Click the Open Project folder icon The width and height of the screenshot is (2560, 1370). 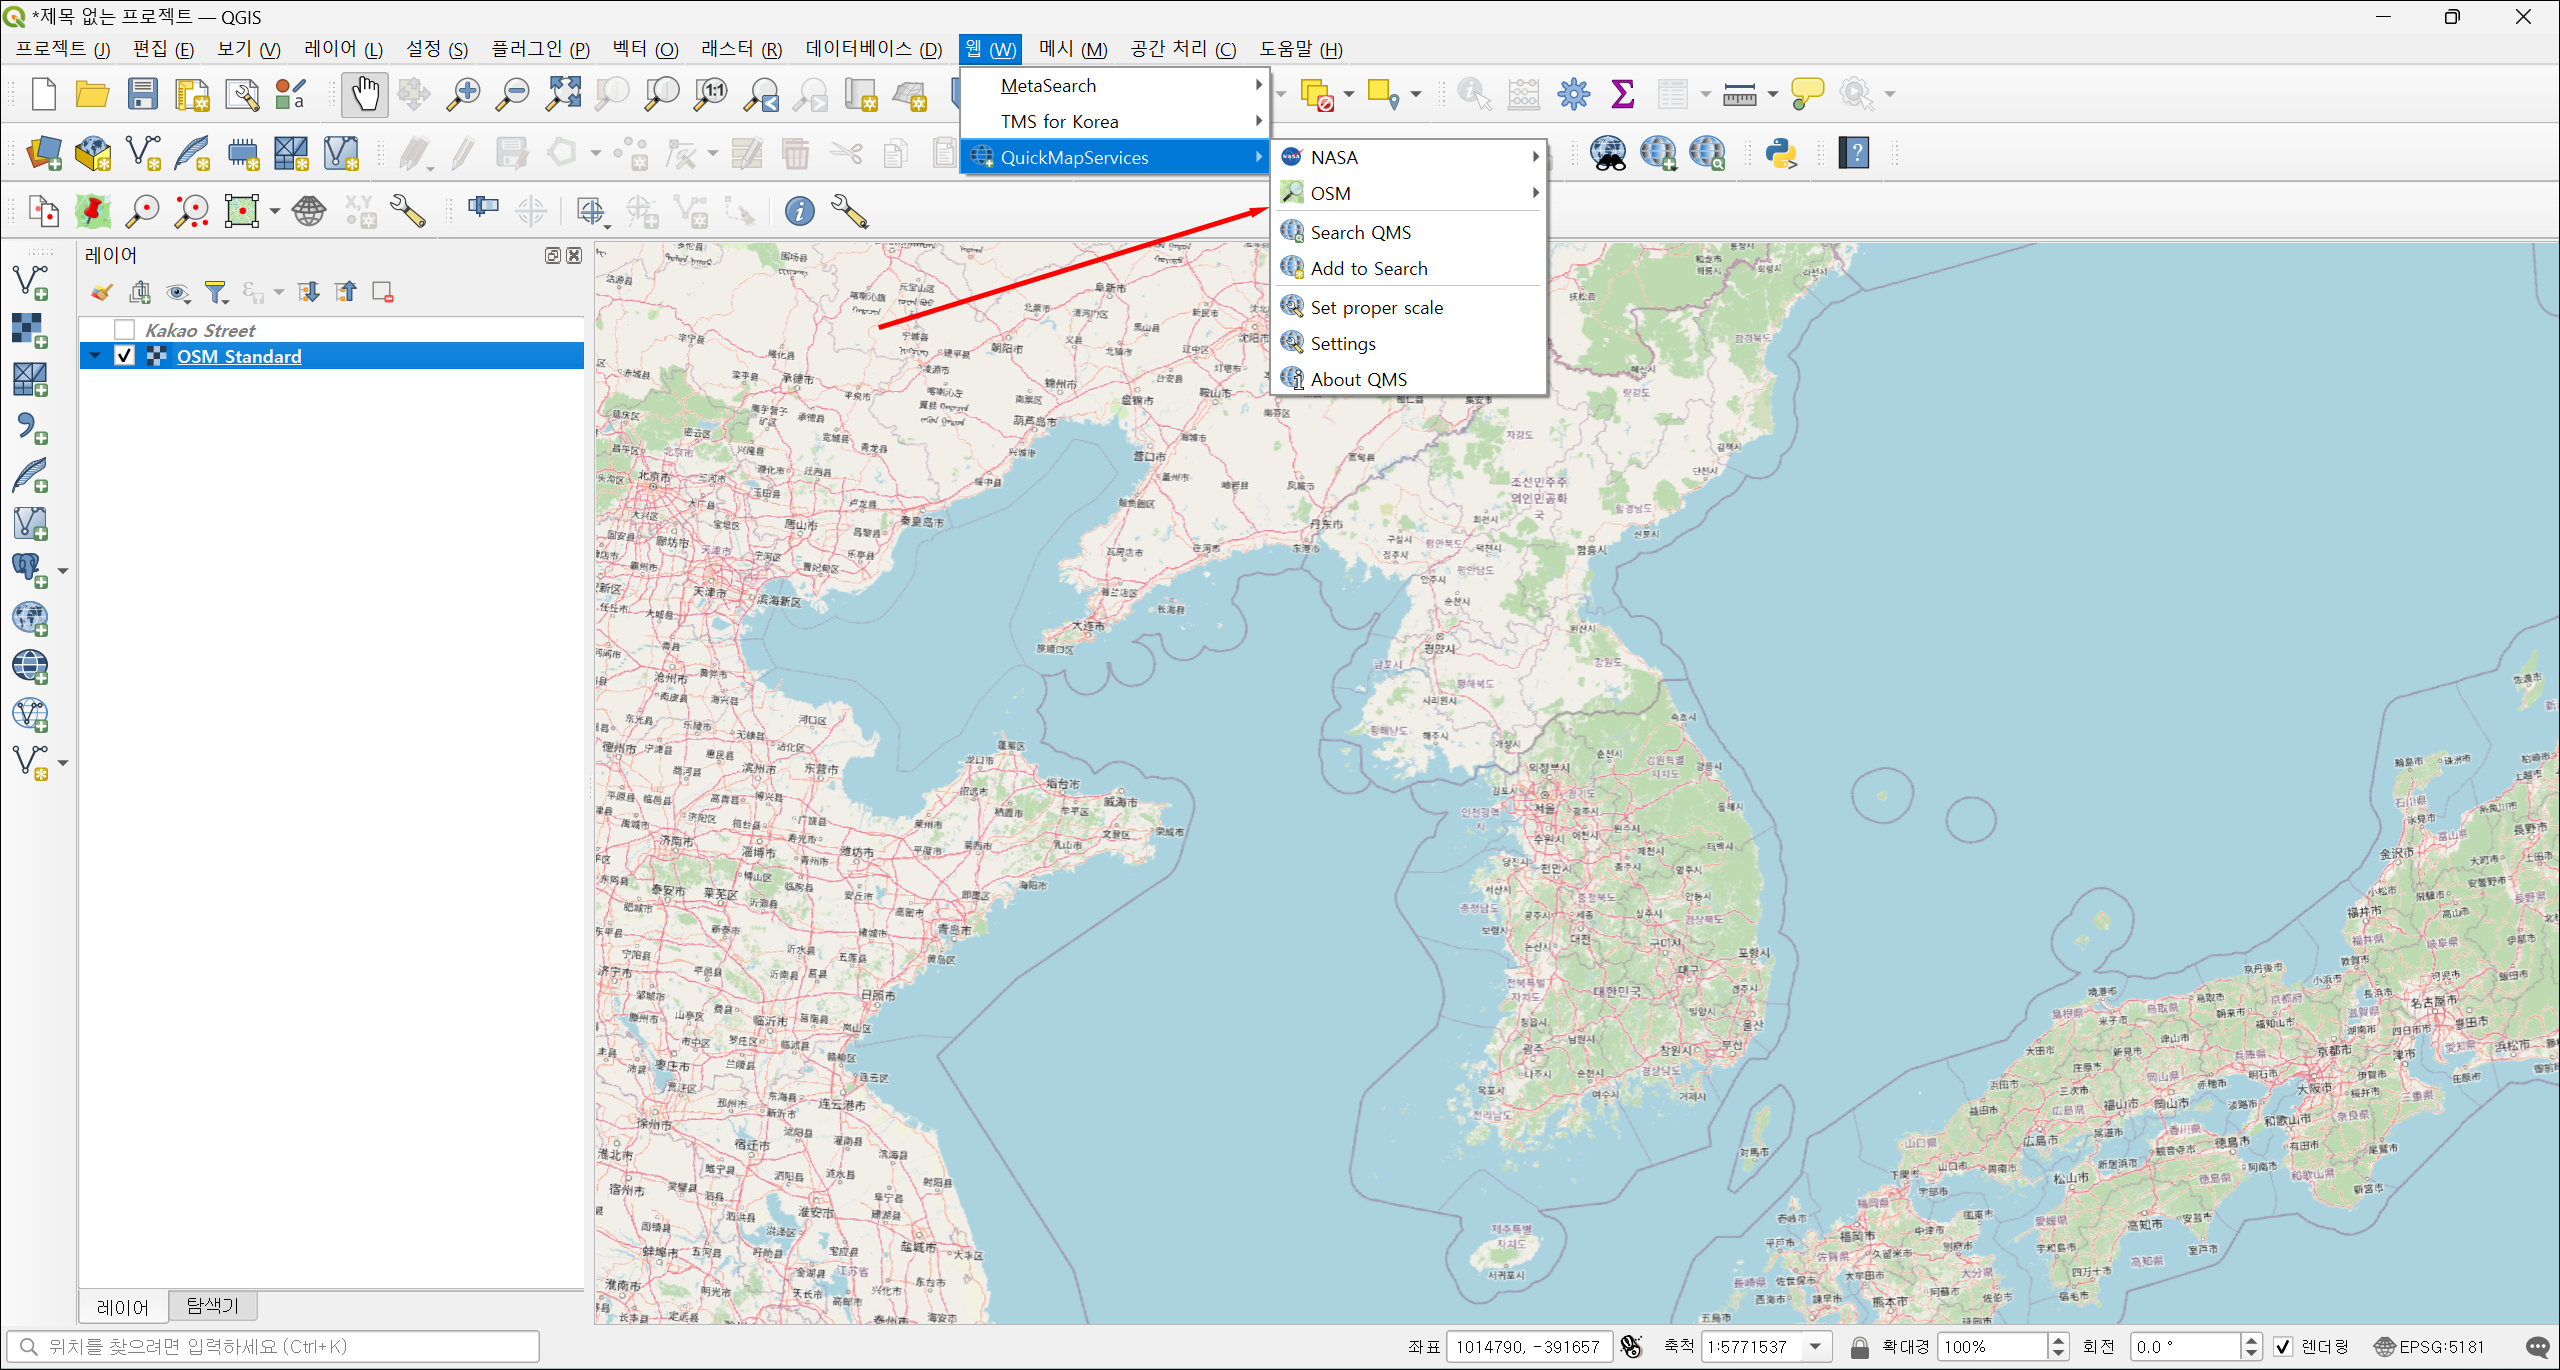click(92, 94)
